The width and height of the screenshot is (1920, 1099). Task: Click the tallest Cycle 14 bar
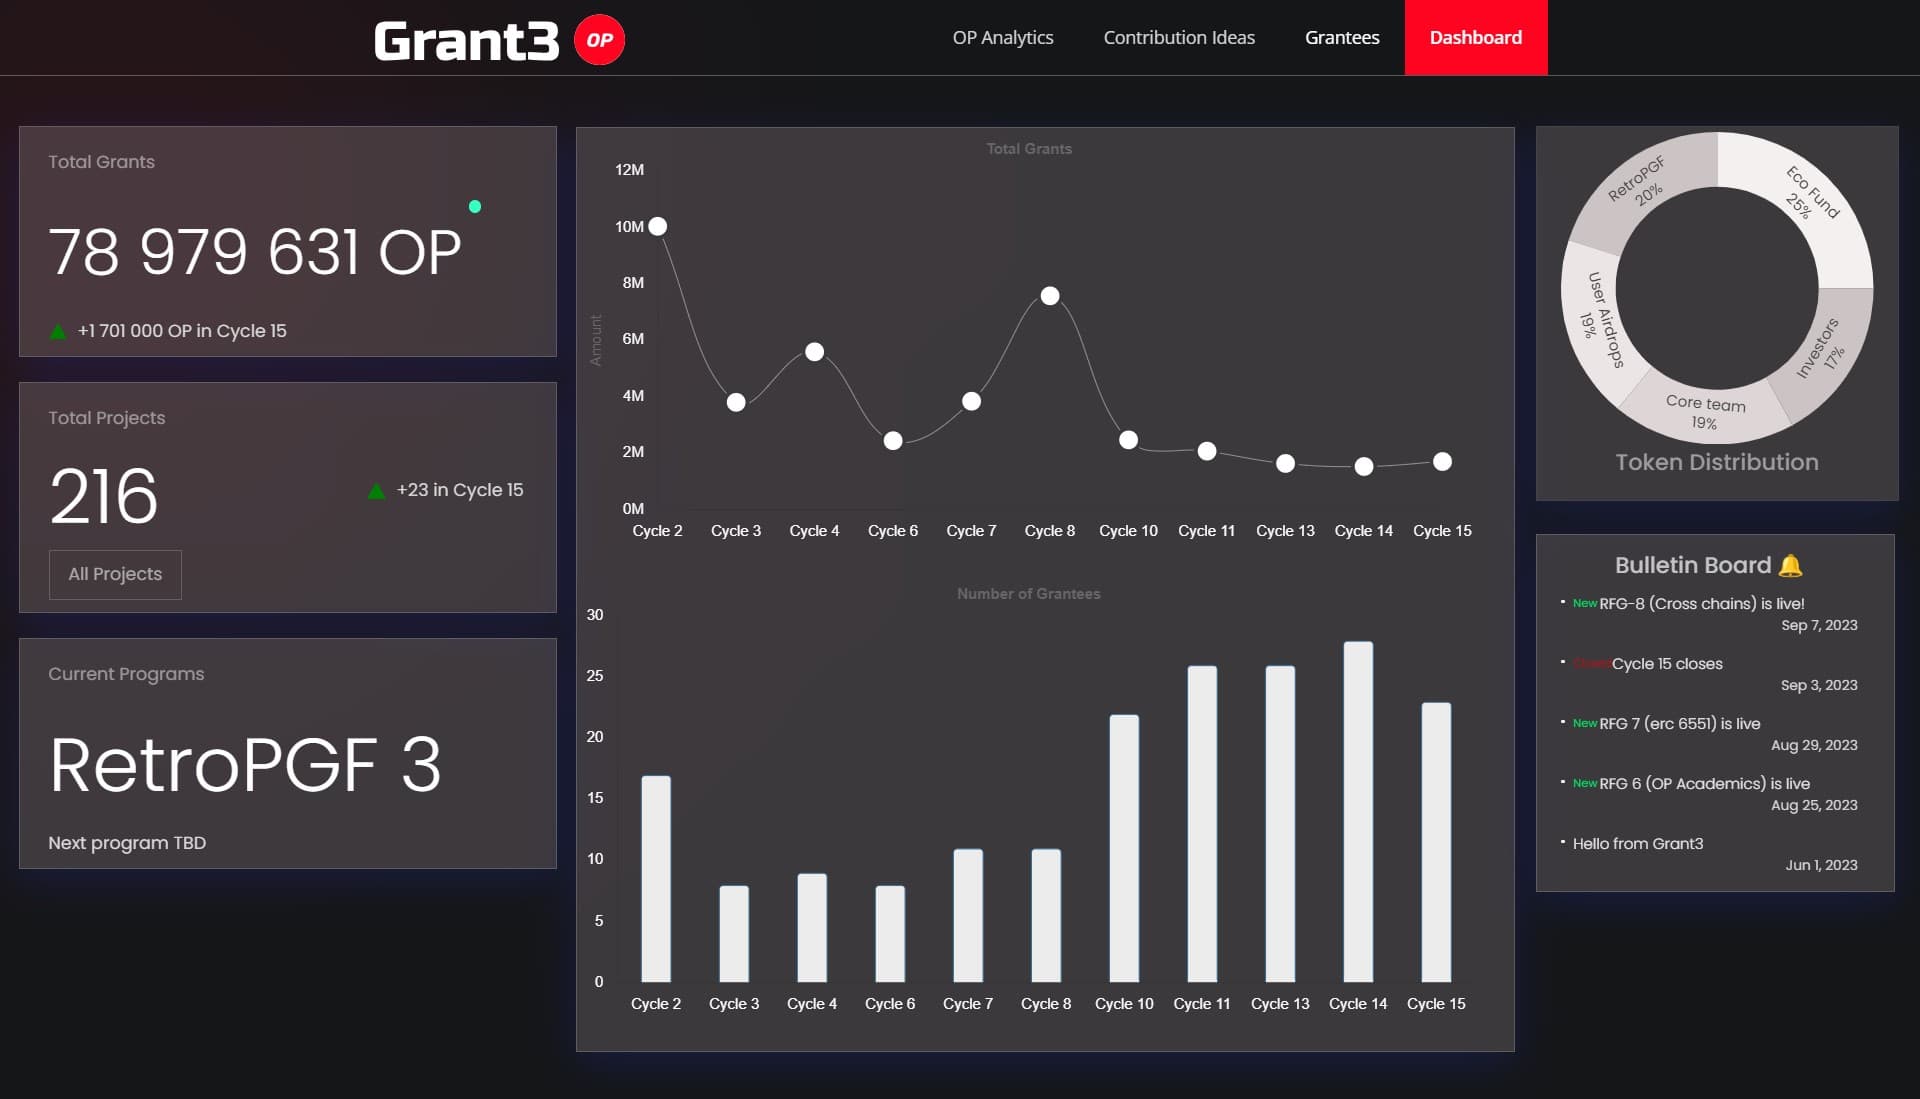tap(1358, 811)
